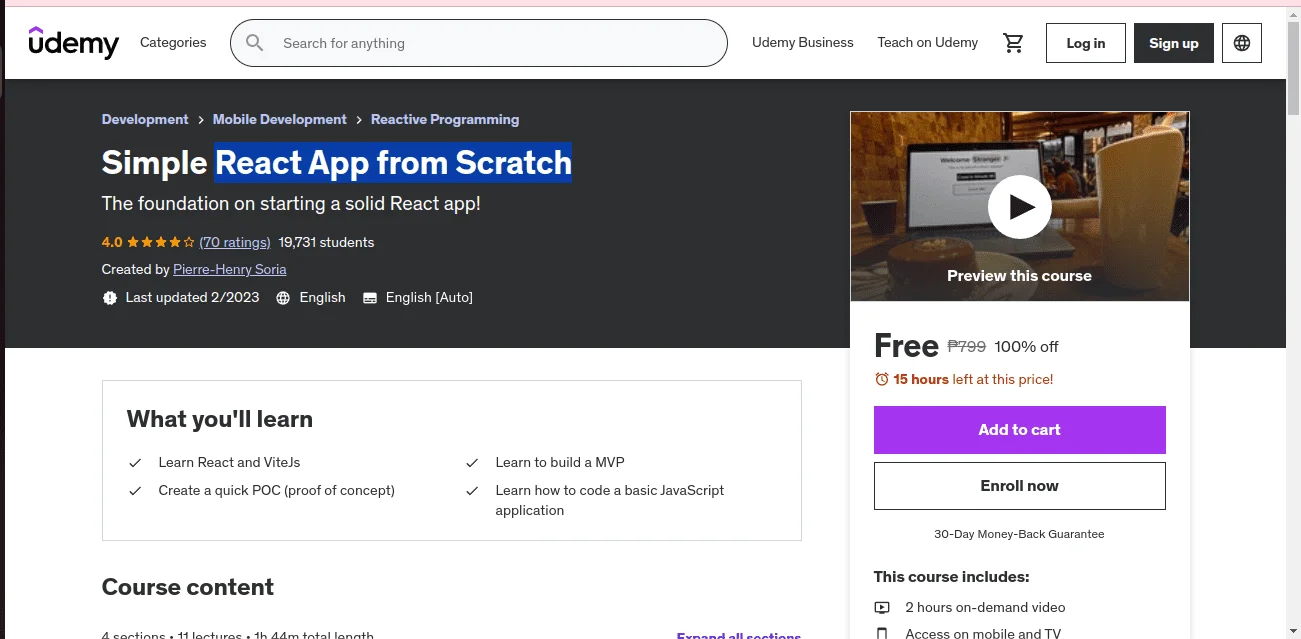Open the shopping cart icon
This screenshot has height=639, width=1301.
(1013, 43)
